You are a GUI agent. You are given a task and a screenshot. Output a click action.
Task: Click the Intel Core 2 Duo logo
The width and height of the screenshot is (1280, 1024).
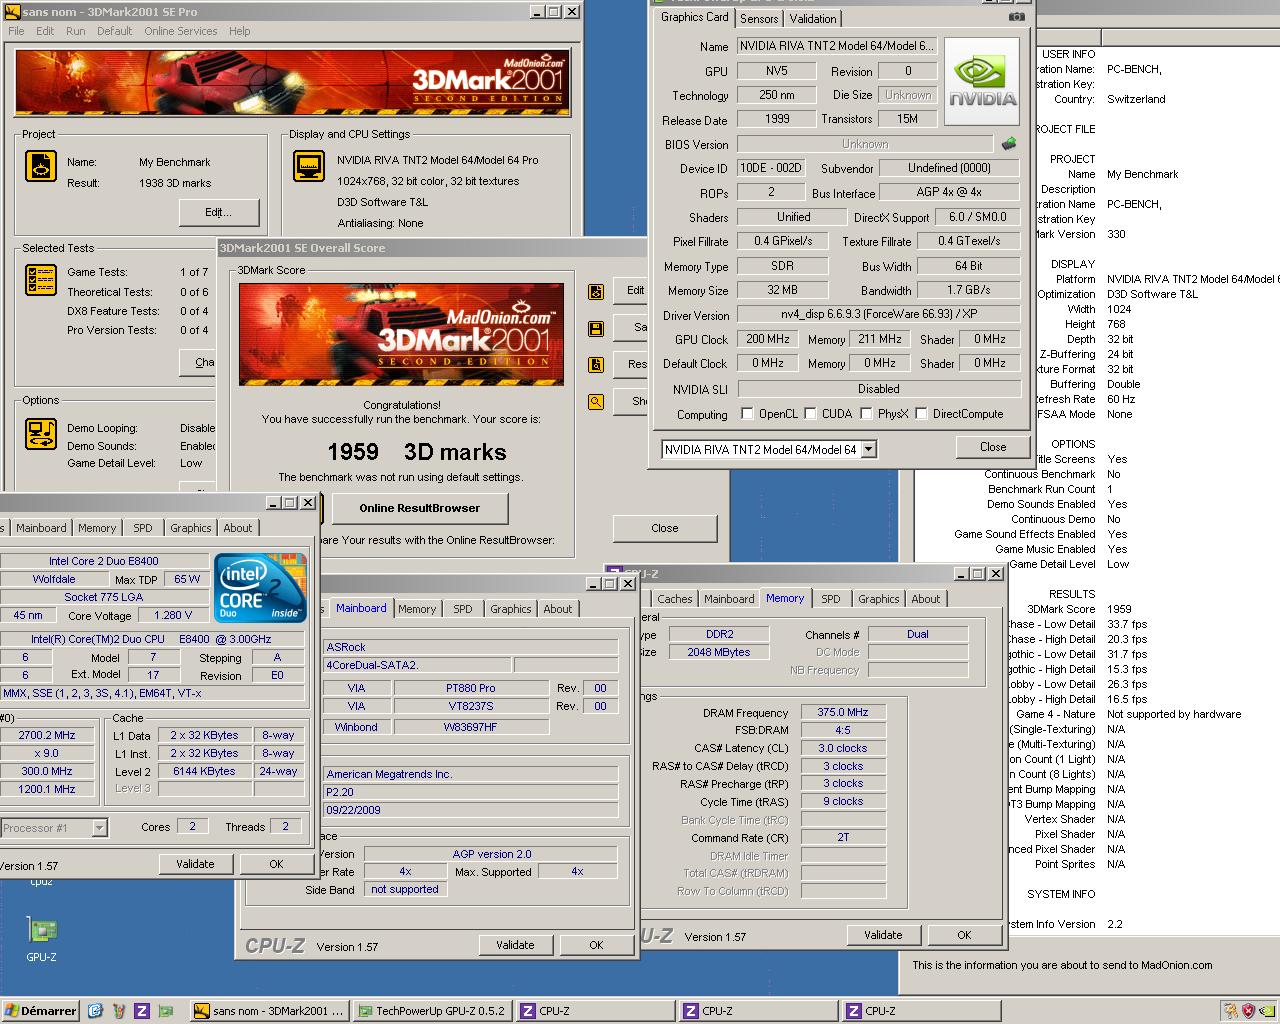[260, 588]
